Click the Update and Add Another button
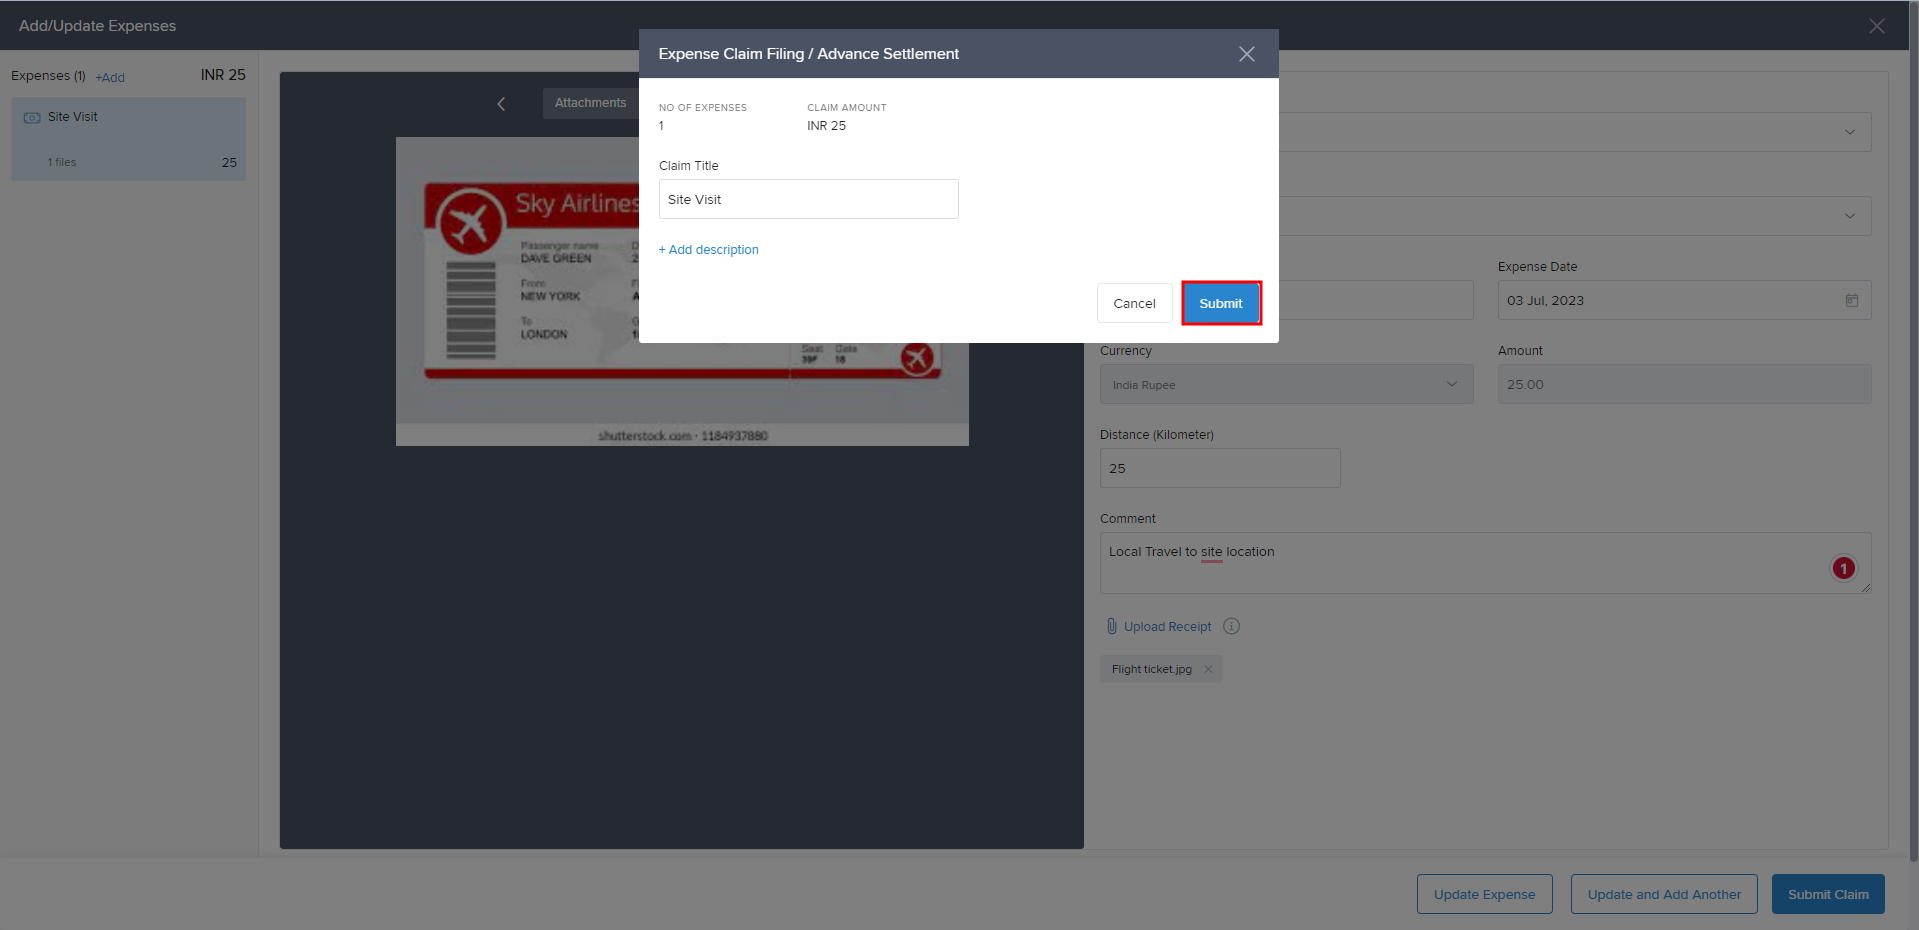This screenshot has height=930, width=1919. click(1663, 894)
